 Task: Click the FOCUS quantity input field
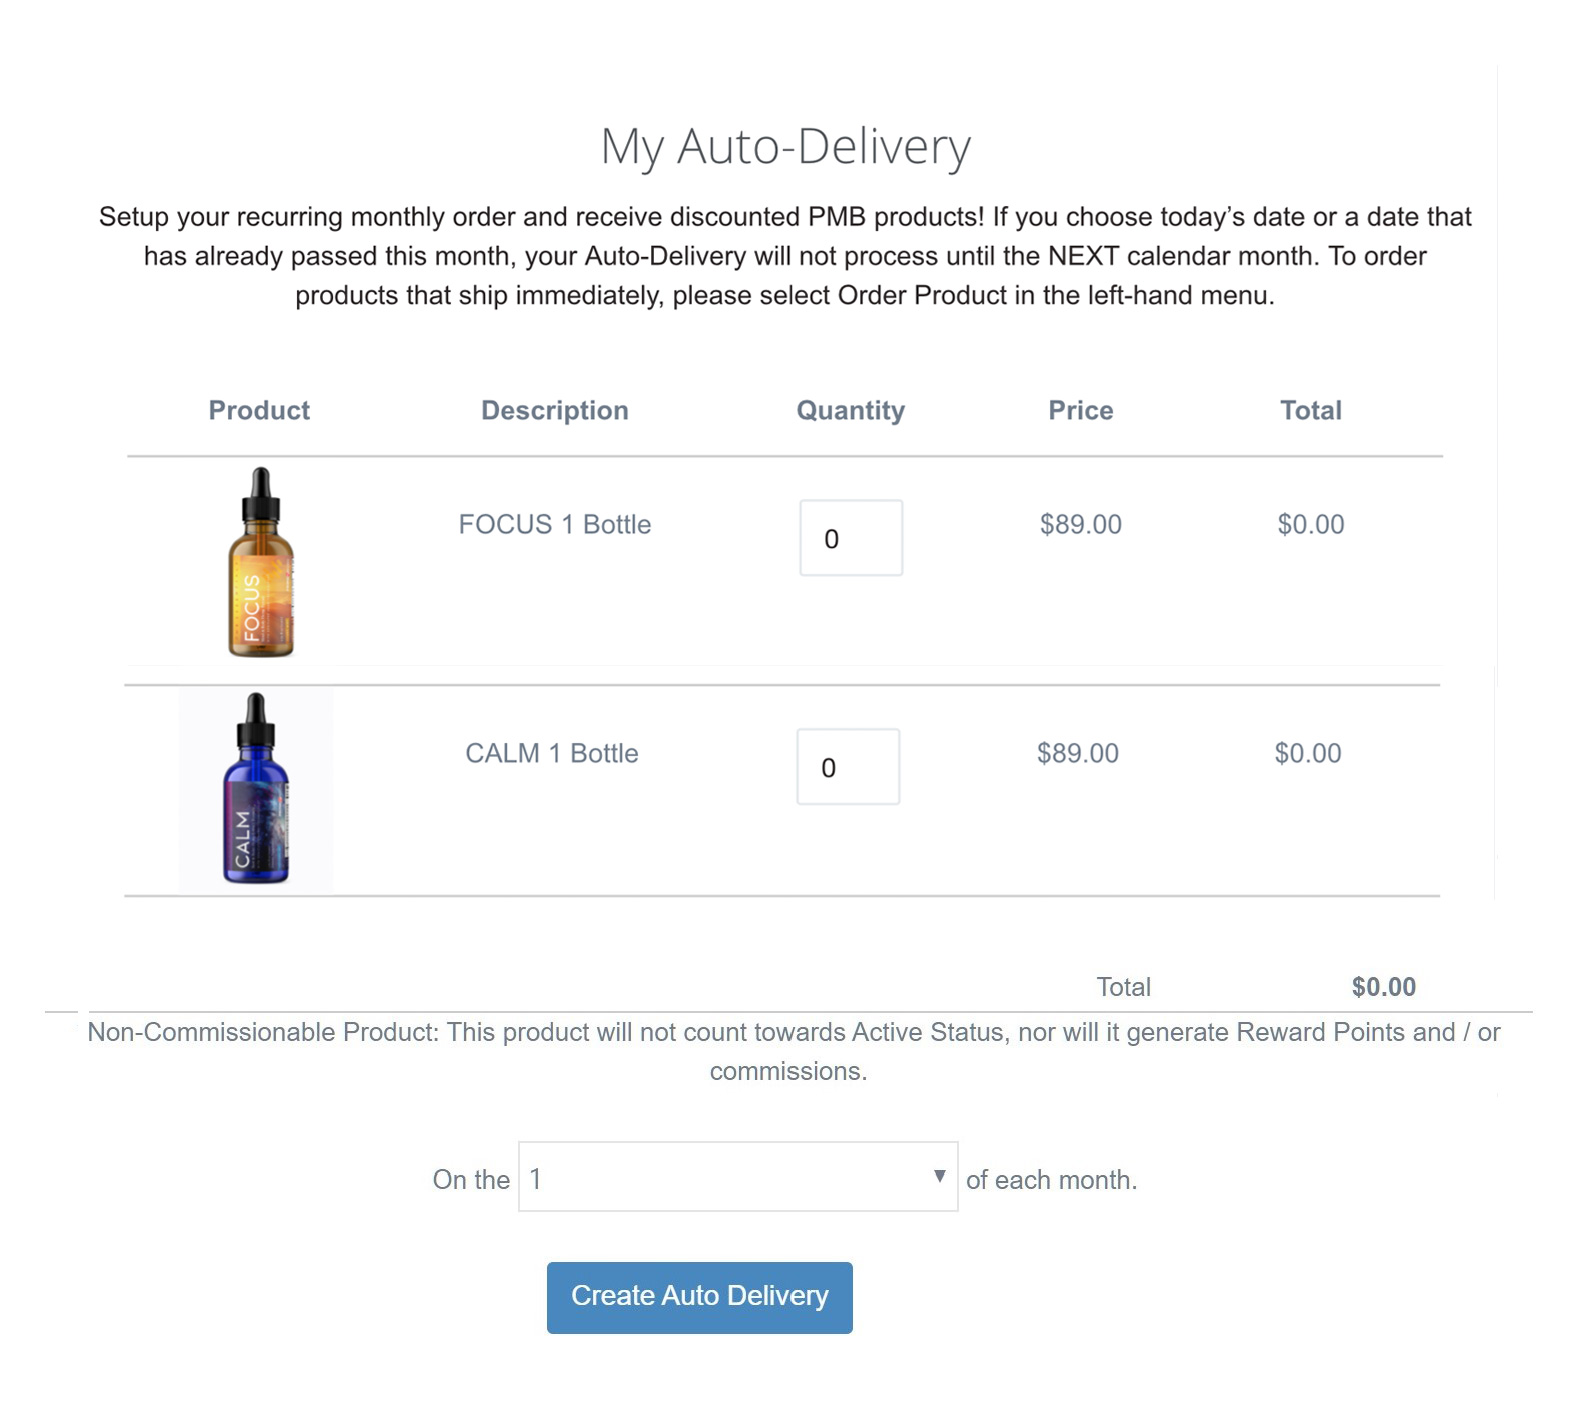(x=851, y=538)
